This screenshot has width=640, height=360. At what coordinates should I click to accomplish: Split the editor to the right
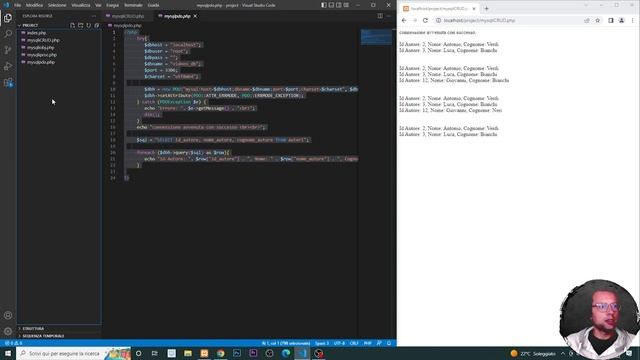380,16
